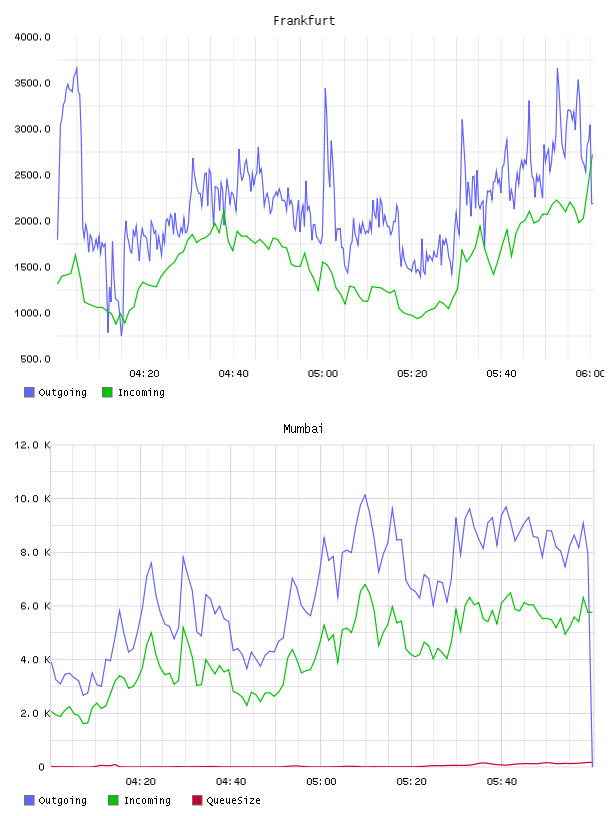This screenshot has width=608, height=816.
Task: Click the blue Outgoing swatch in Frankfurt legend
Action: pyautogui.click(x=29, y=392)
